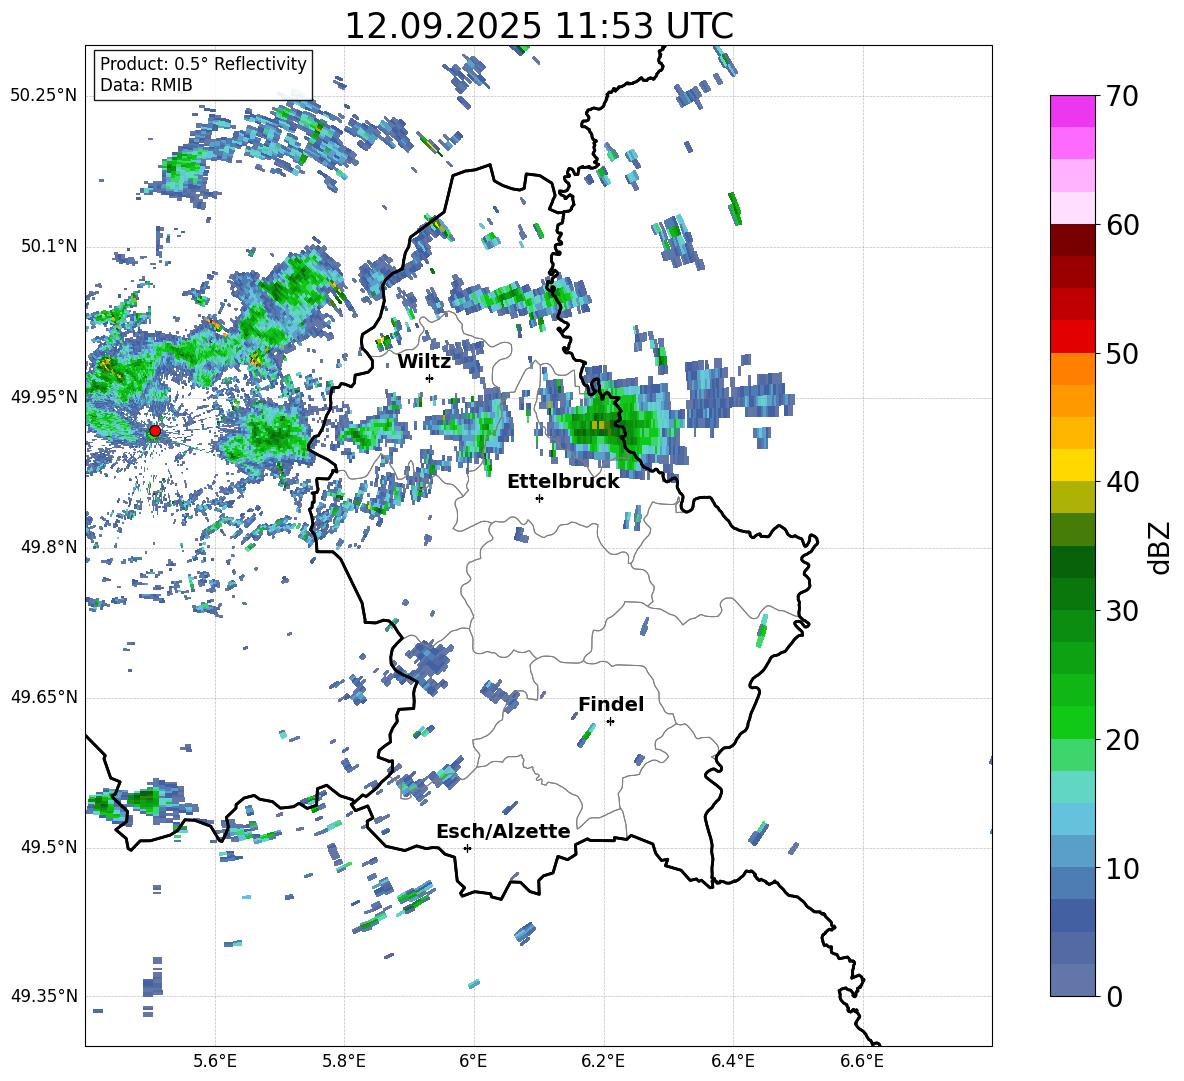
Task: Click the colorbar value 60
Action: (x=1122, y=225)
